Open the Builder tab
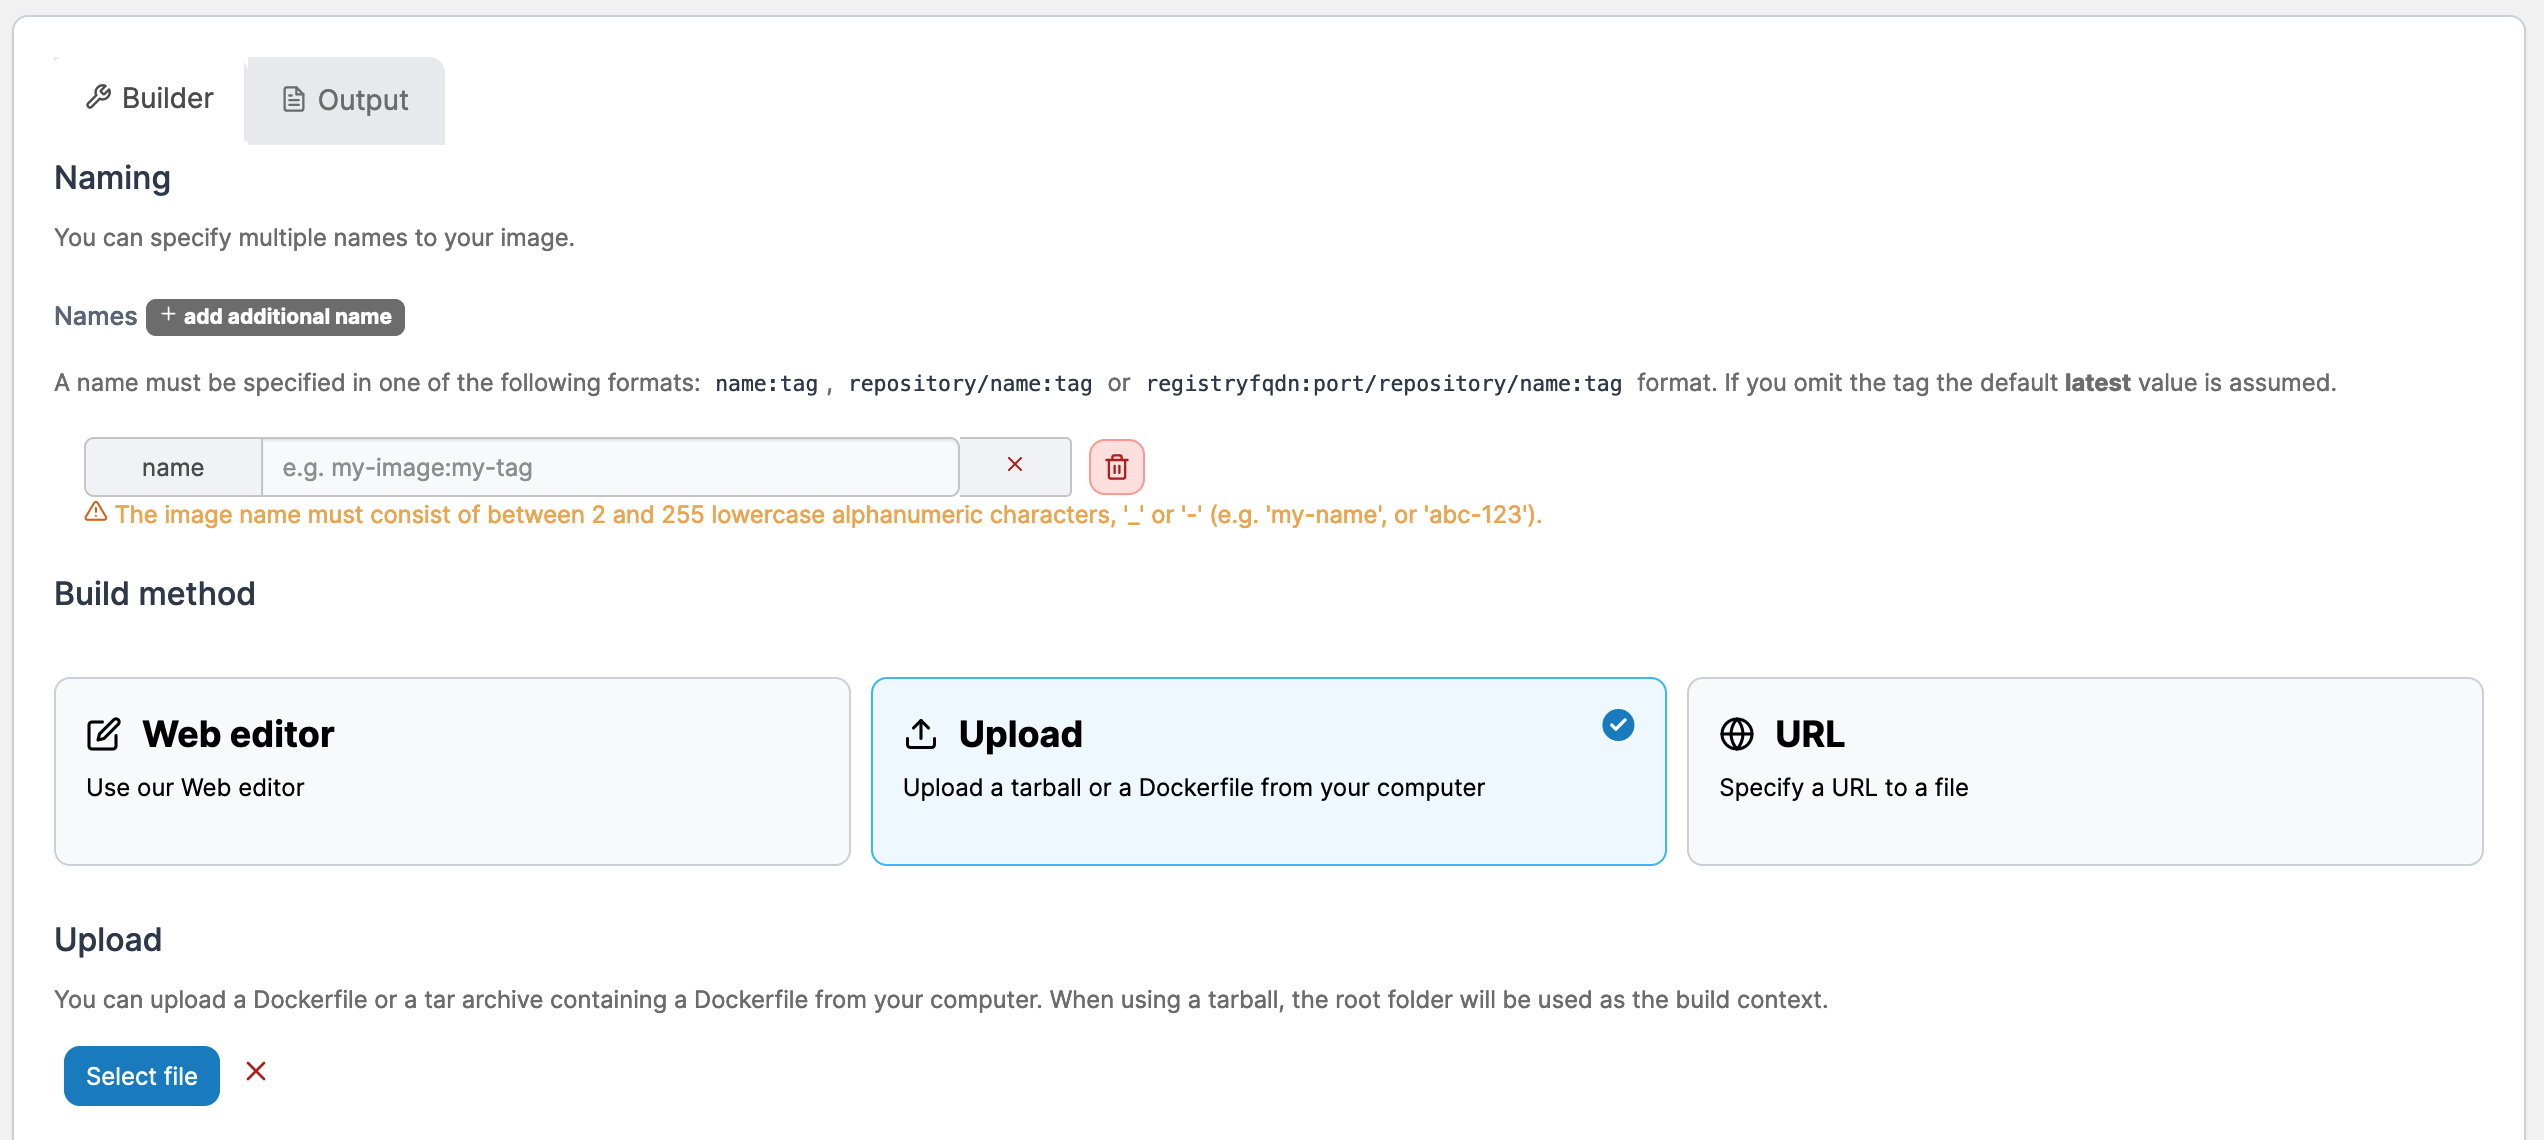The image size is (2544, 1140). tap(150, 98)
